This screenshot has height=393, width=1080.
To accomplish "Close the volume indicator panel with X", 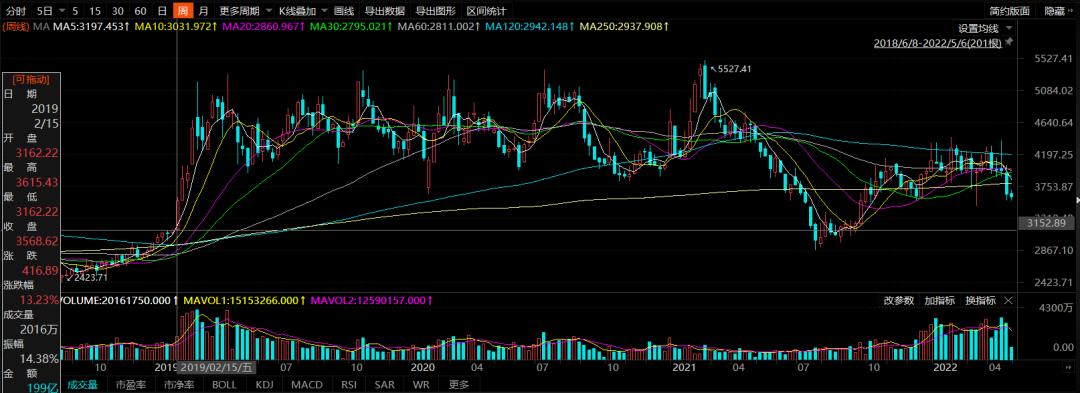I will coord(1008,301).
